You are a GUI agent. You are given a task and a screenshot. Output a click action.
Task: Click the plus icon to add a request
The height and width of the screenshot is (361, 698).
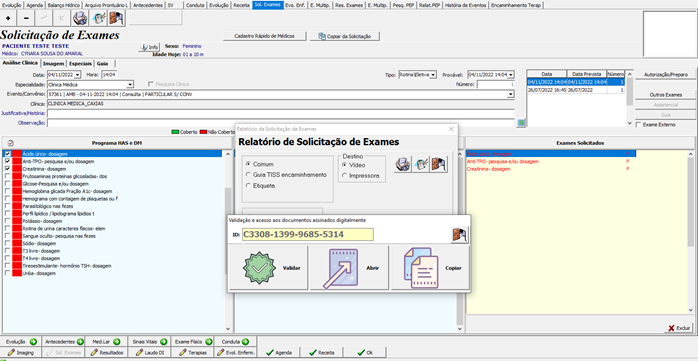point(8,18)
